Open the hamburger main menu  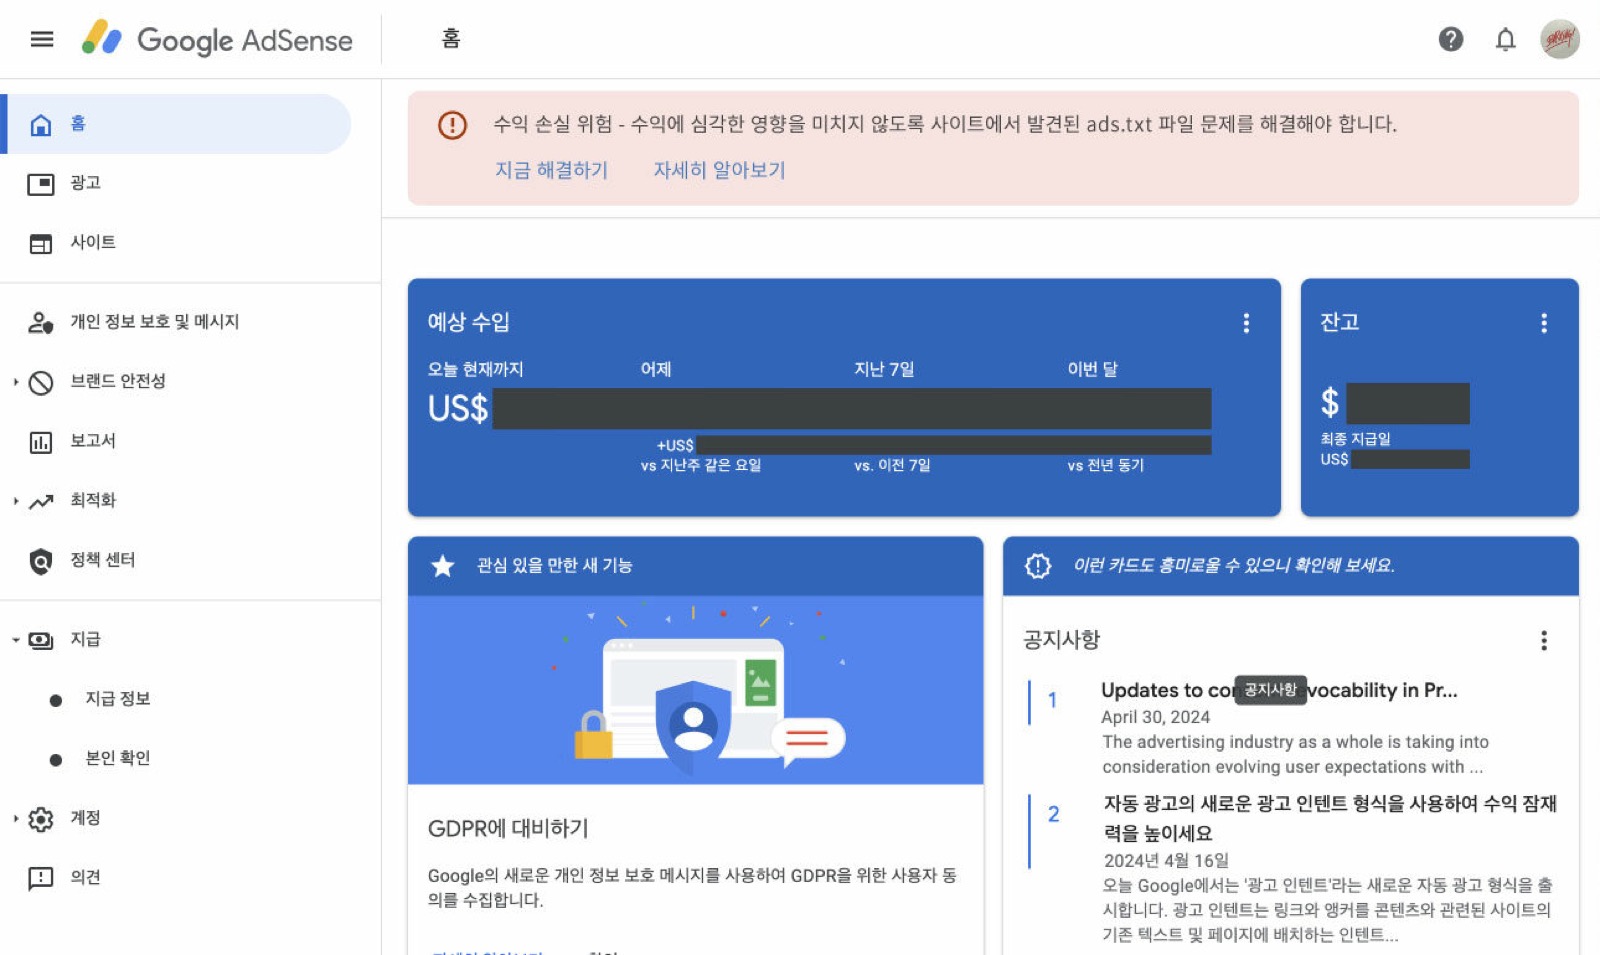tap(42, 39)
